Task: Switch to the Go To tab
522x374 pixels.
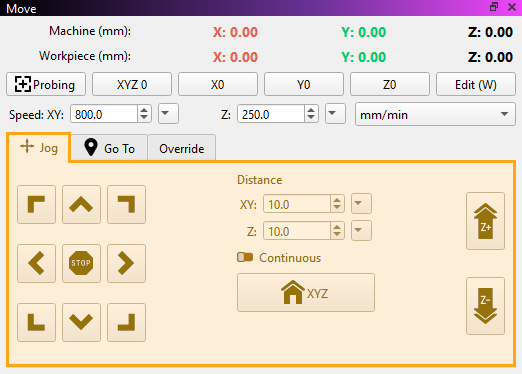Action: point(109,148)
